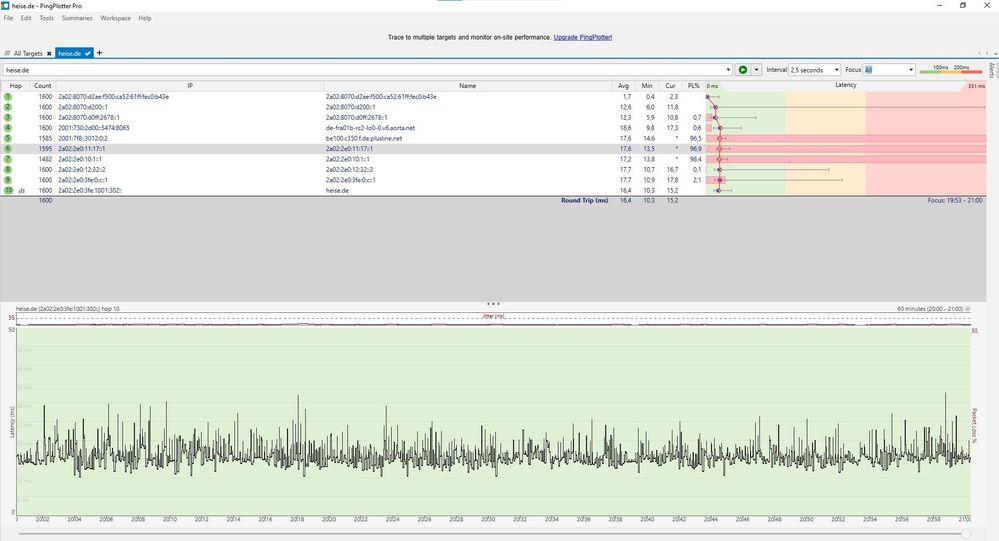Select IP 2001:730:2d00::5474:8065
The width and height of the screenshot is (999, 541).
click(94, 128)
